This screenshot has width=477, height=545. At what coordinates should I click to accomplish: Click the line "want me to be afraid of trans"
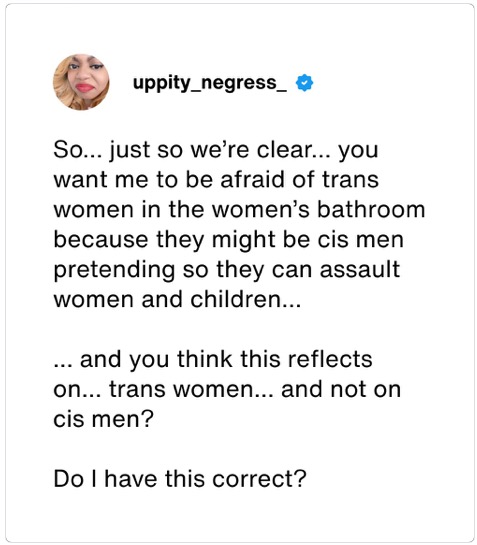[216, 180]
